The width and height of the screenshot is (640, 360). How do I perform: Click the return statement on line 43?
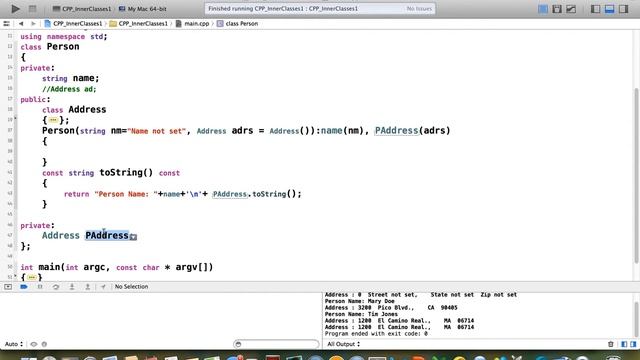coord(182,194)
